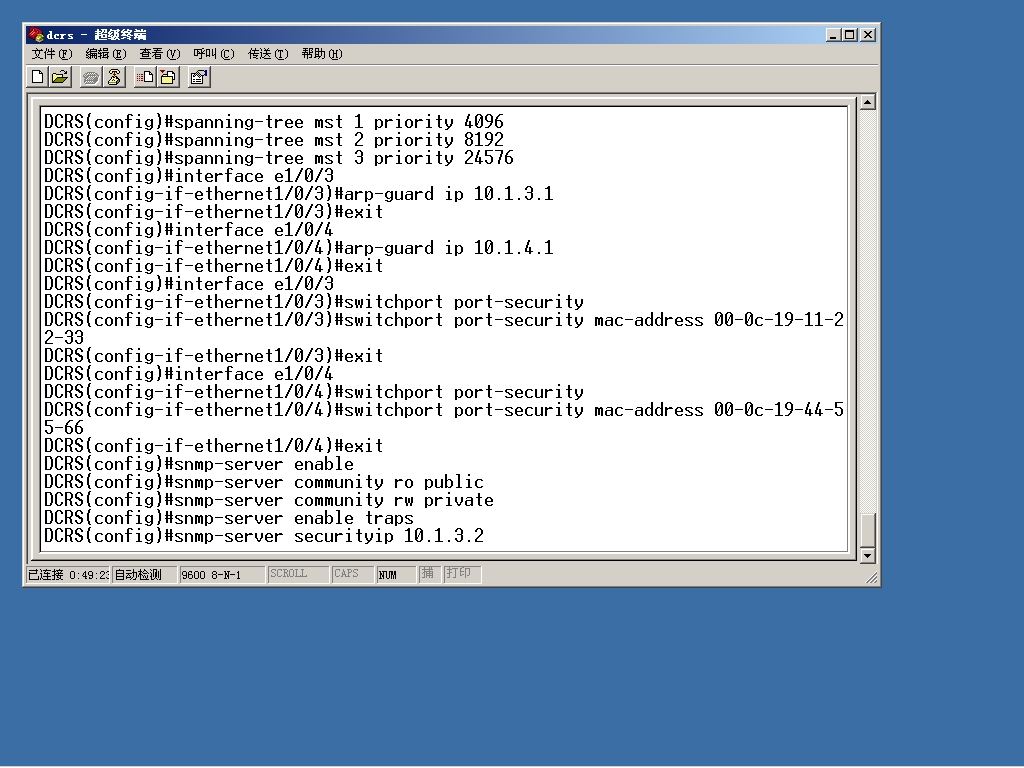
Task: Click the NUM status indicator
Action: (x=396, y=575)
